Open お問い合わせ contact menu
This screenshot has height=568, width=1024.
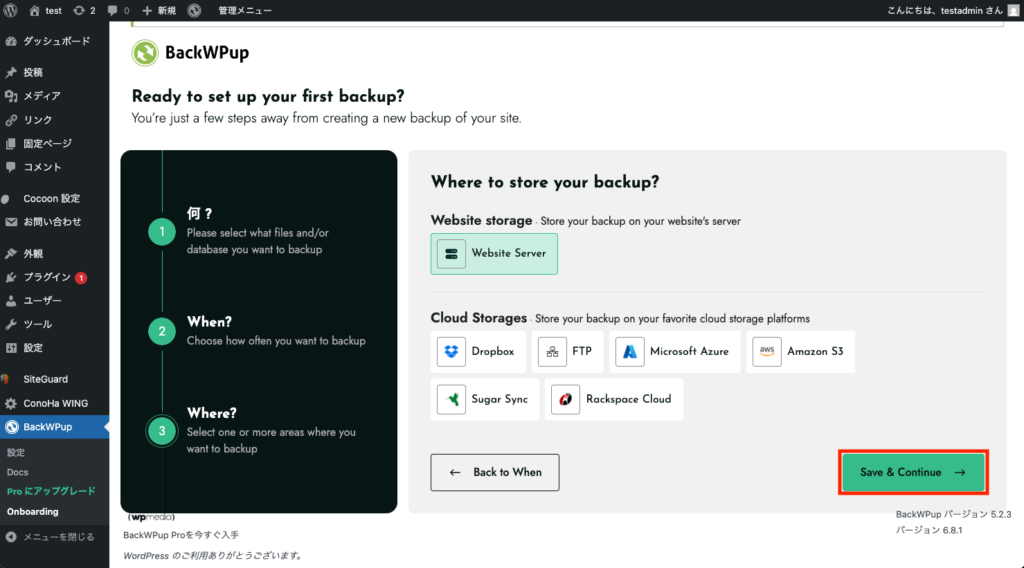point(55,222)
